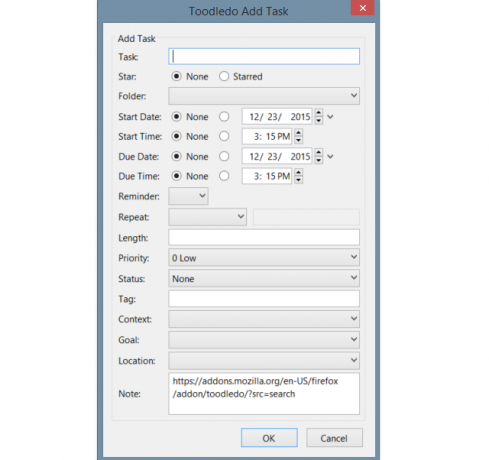489x460 pixels.
Task: Expand the Repeat dropdown
Action: pos(208,217)
